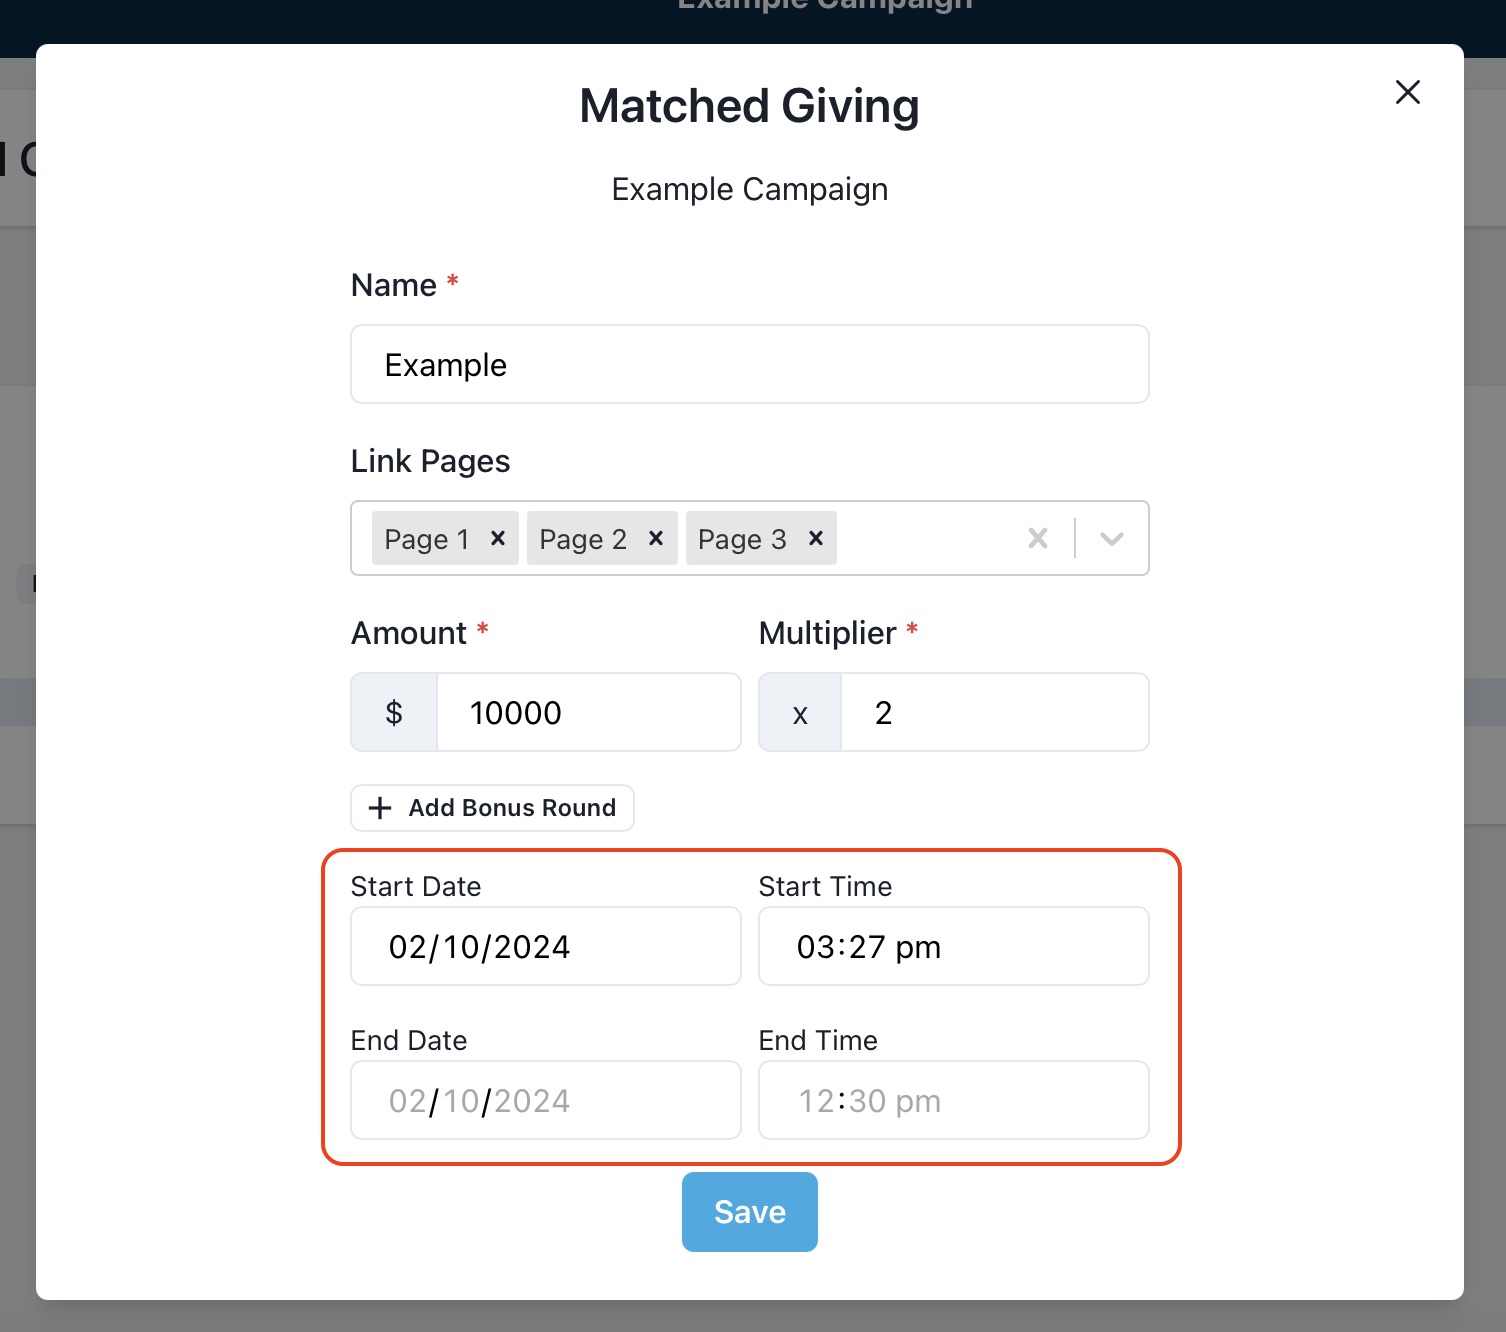Click the Add Bonus Round label text
This screenshot has height=1332, width=1506.
coord(512,808)
